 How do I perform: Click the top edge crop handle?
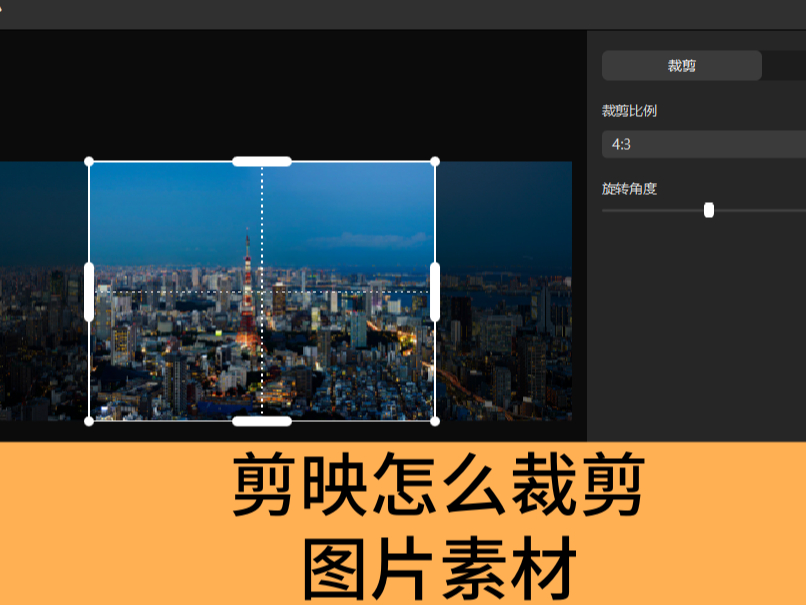[x=262, y=161]
